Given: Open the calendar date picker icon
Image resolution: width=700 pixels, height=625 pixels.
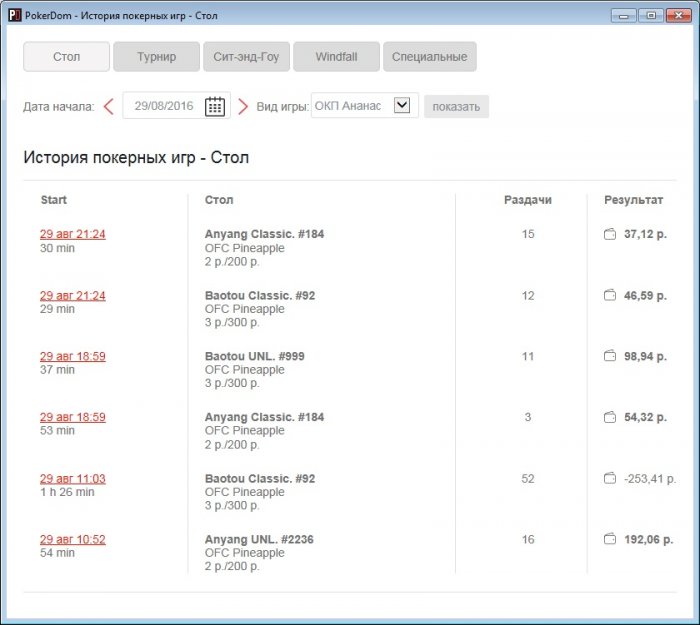Looking at the screenshot, I should [215, 106].
